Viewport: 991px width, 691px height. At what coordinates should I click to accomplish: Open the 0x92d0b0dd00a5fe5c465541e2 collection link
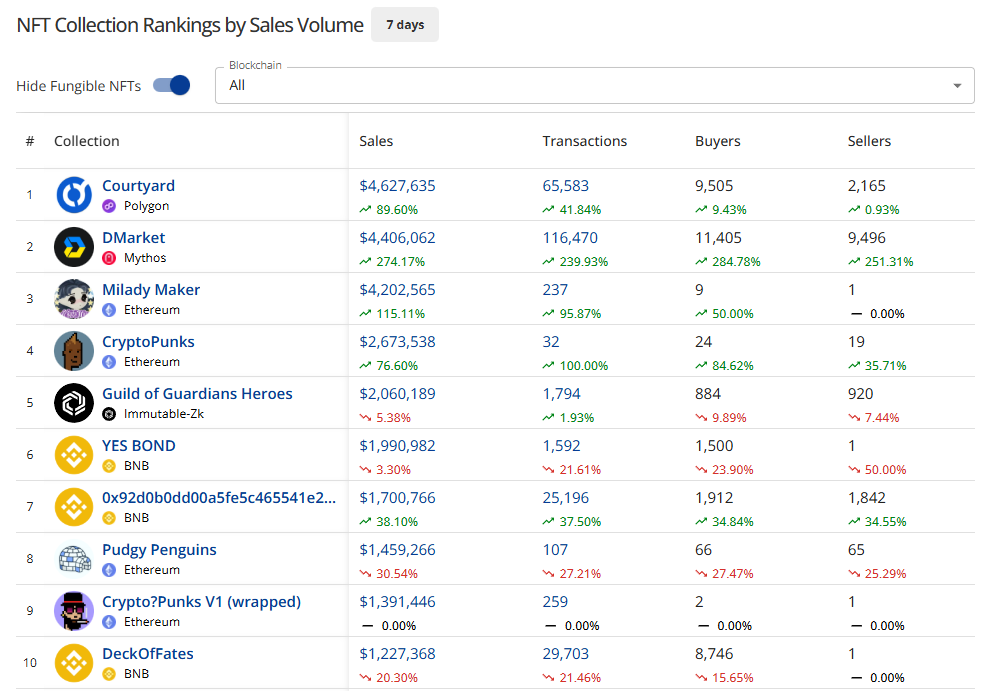(219, 498)
